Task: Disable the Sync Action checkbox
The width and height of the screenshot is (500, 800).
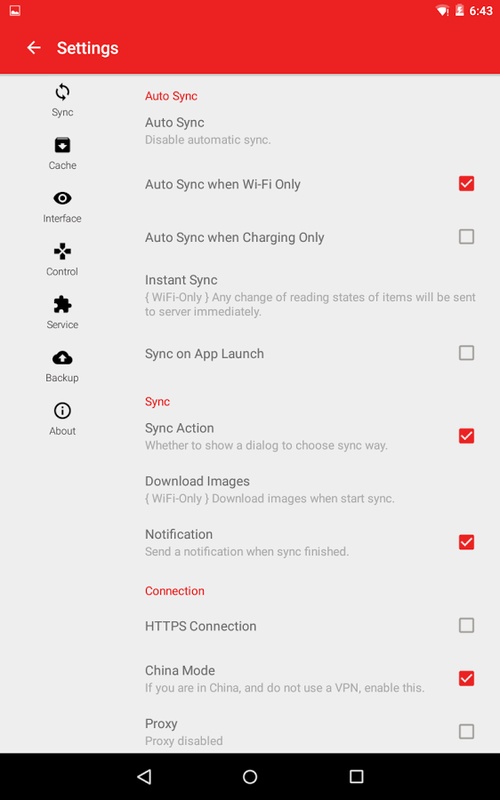Action: 466,436
